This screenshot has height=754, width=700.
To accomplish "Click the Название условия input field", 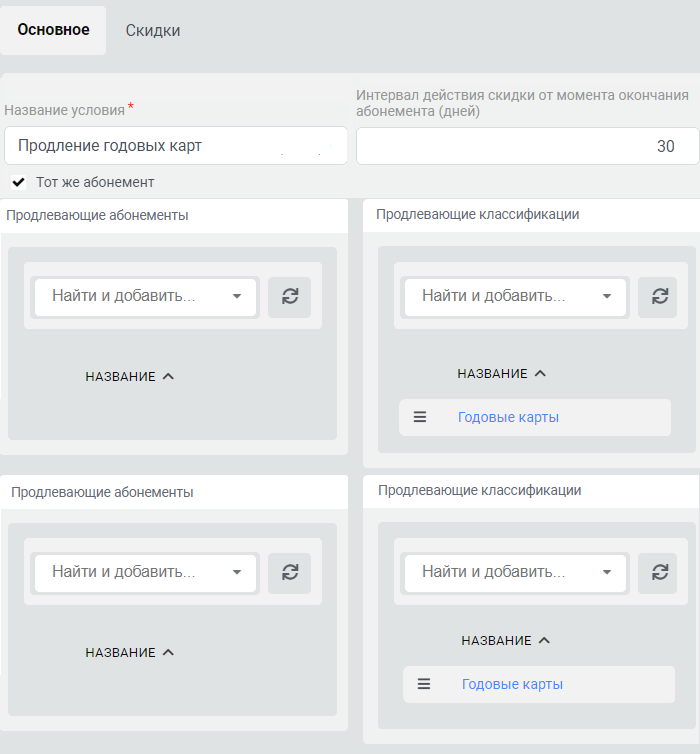I will coord(175,146).
